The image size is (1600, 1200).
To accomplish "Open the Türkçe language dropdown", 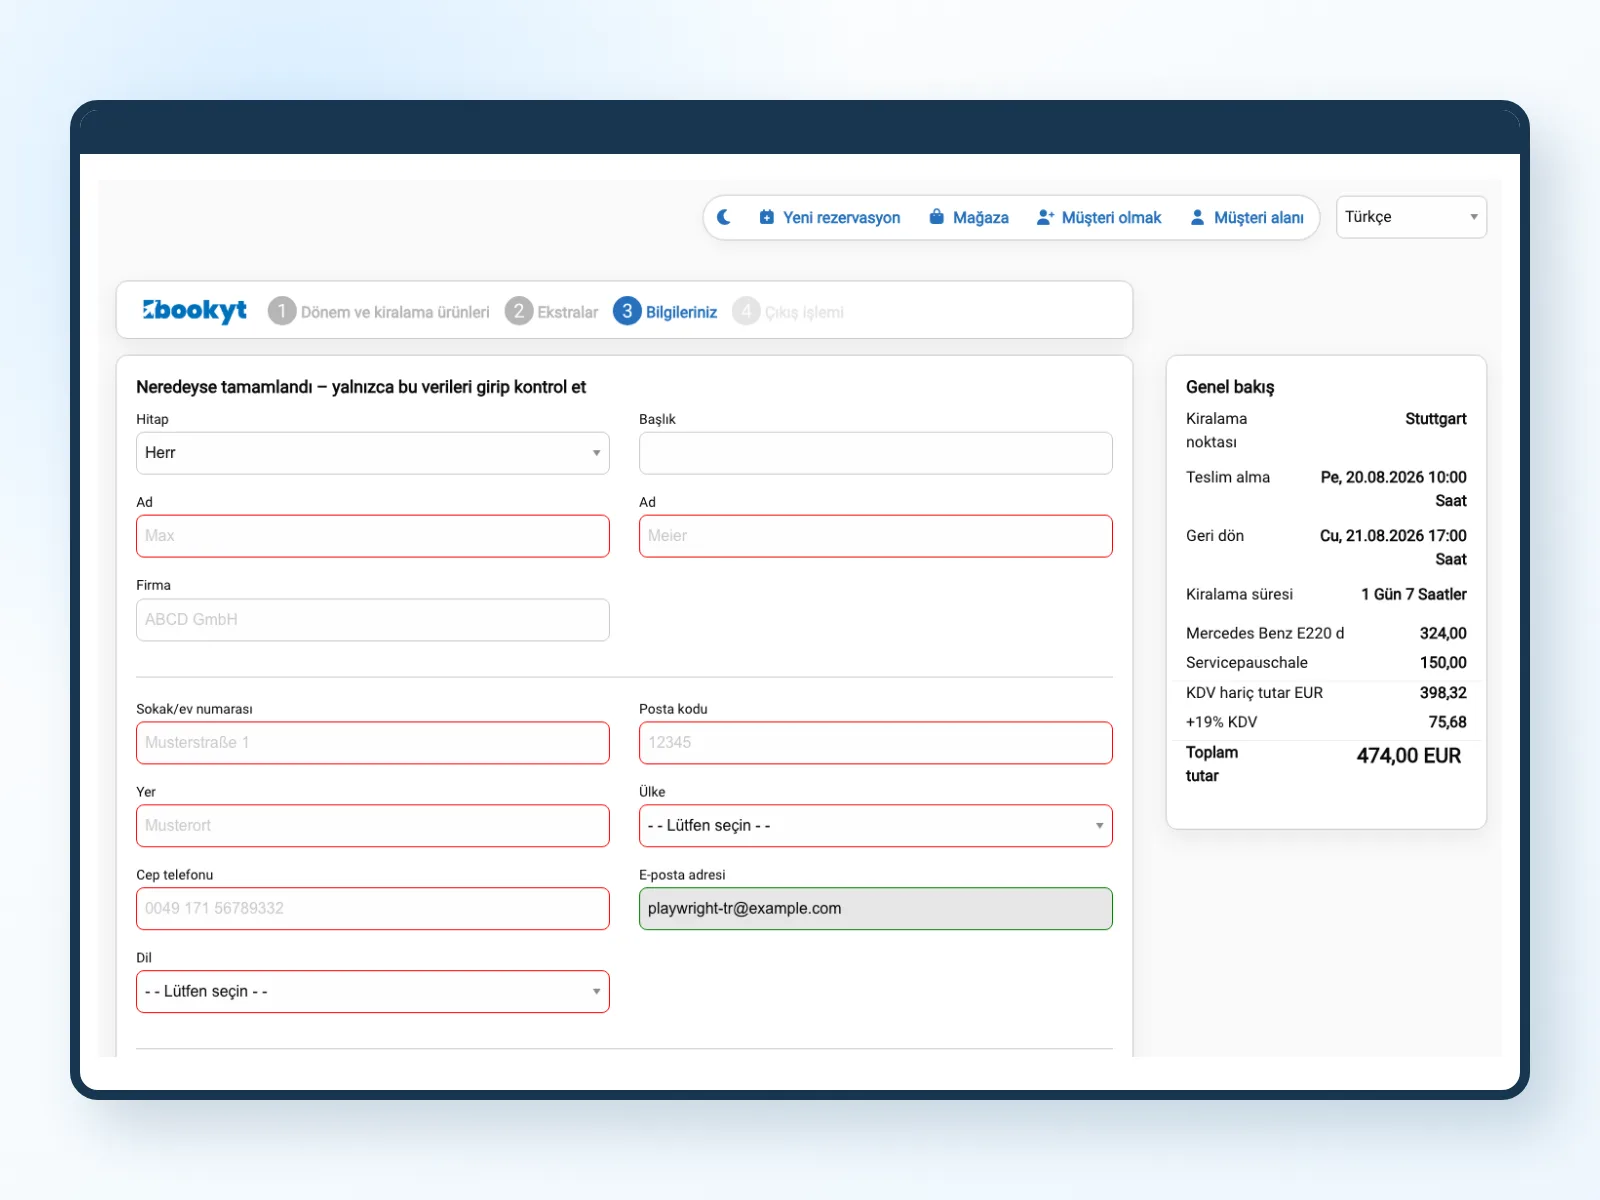I will [1411, 217].
